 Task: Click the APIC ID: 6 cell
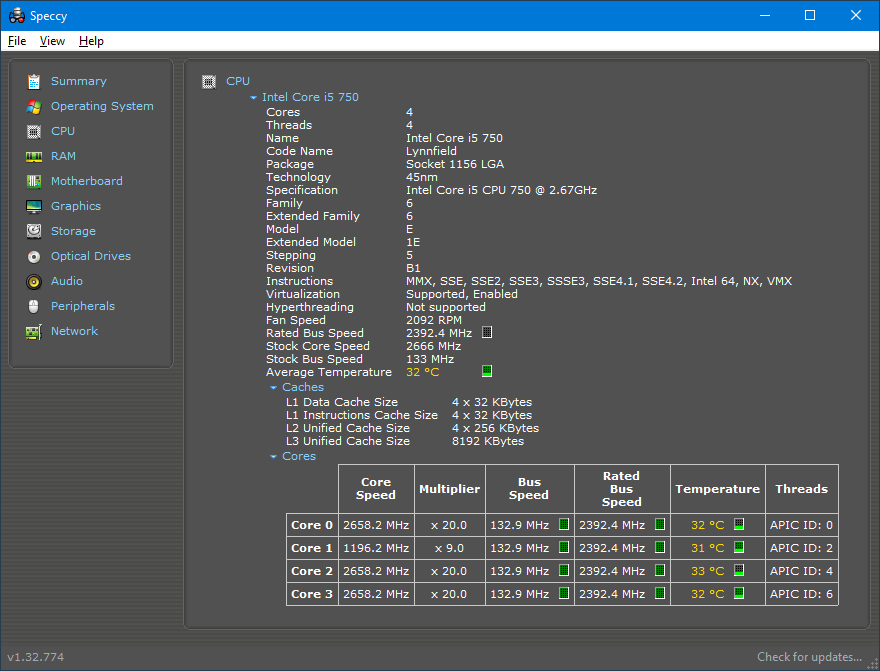(801, 594)
